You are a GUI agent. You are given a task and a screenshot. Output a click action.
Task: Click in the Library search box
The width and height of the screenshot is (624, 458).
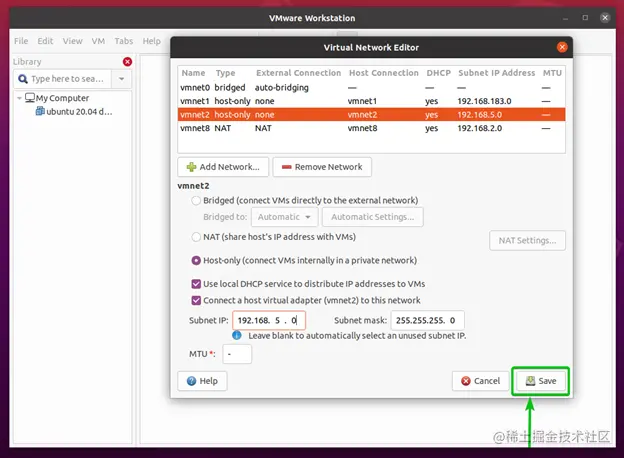pyautogui.click(x=63, y=79)
